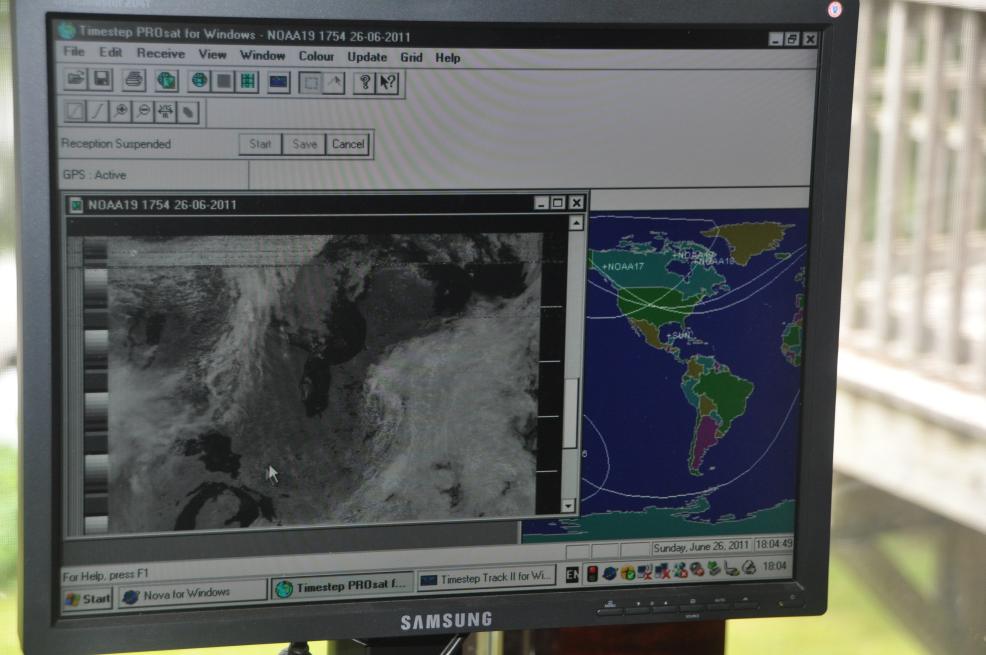The width and height of the screenshot is (986, 655).
Task: Toggle the rectangle selection tool
Action: pos(310,83)
